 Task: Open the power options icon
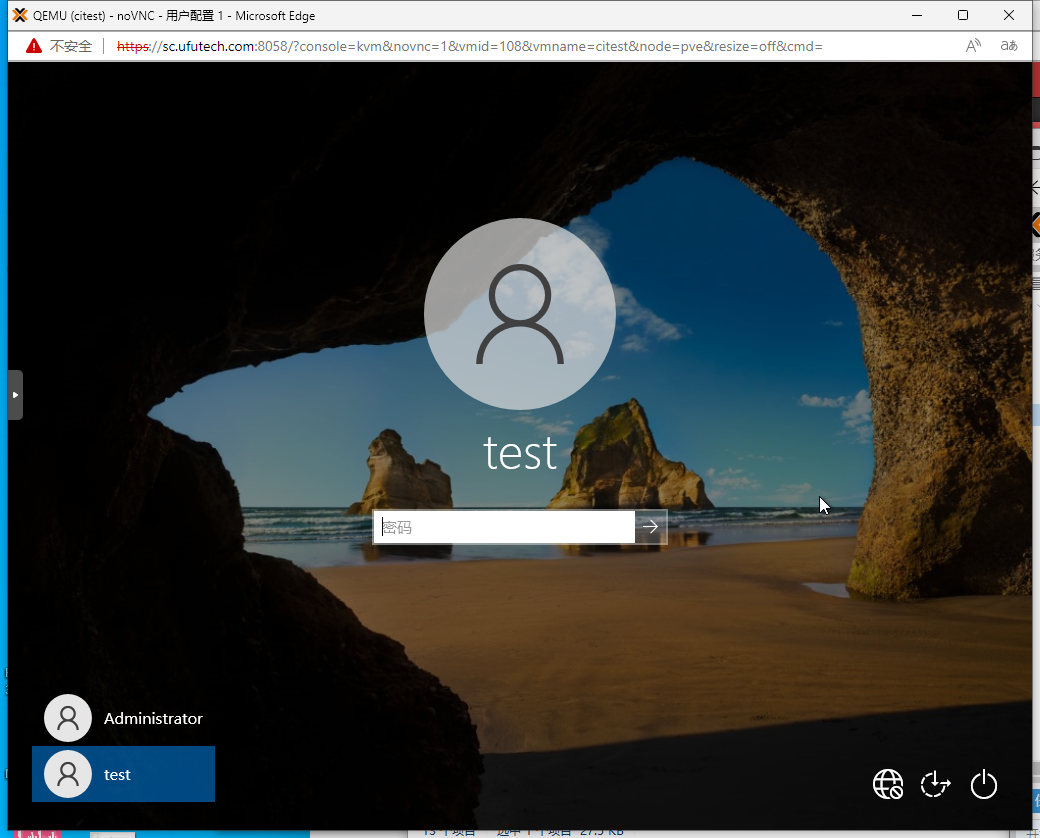pos(984,785)
